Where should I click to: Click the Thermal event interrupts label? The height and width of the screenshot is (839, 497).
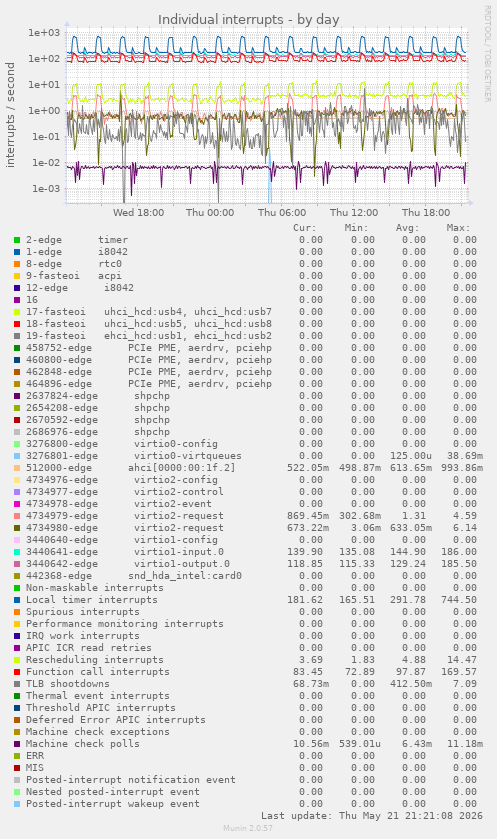click(x=98, y=696)
